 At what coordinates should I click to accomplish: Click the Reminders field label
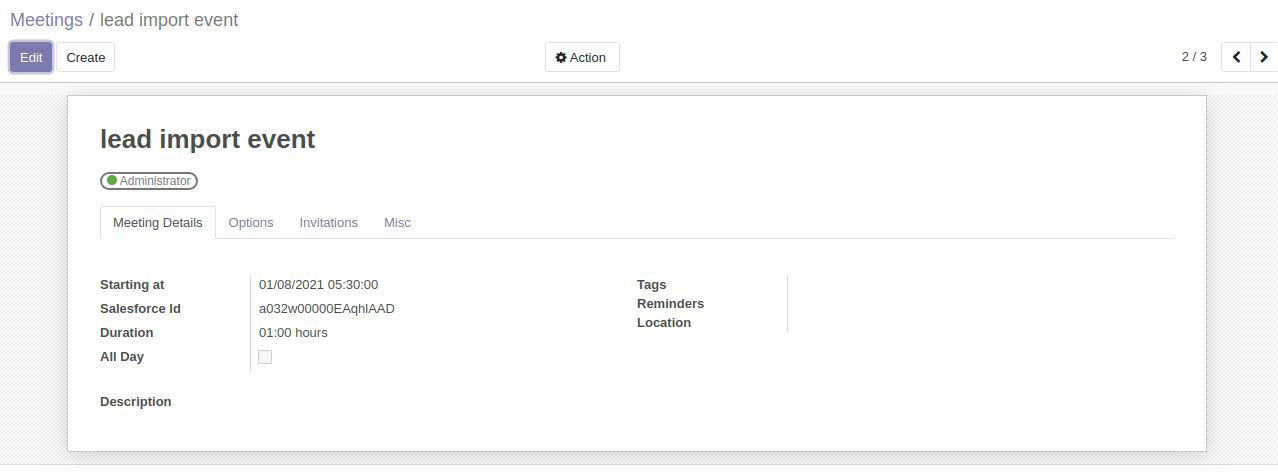(670, 304)
